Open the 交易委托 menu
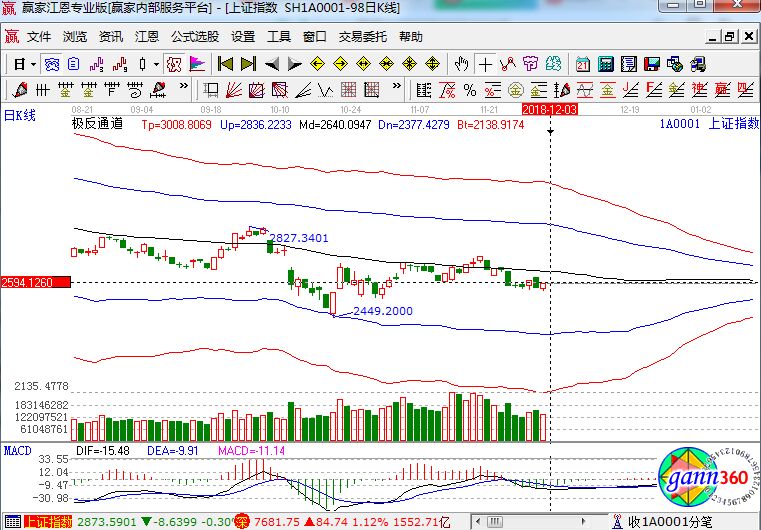This screenshot has width=761, height=530. pyautogui.click(x=362, y=37)
